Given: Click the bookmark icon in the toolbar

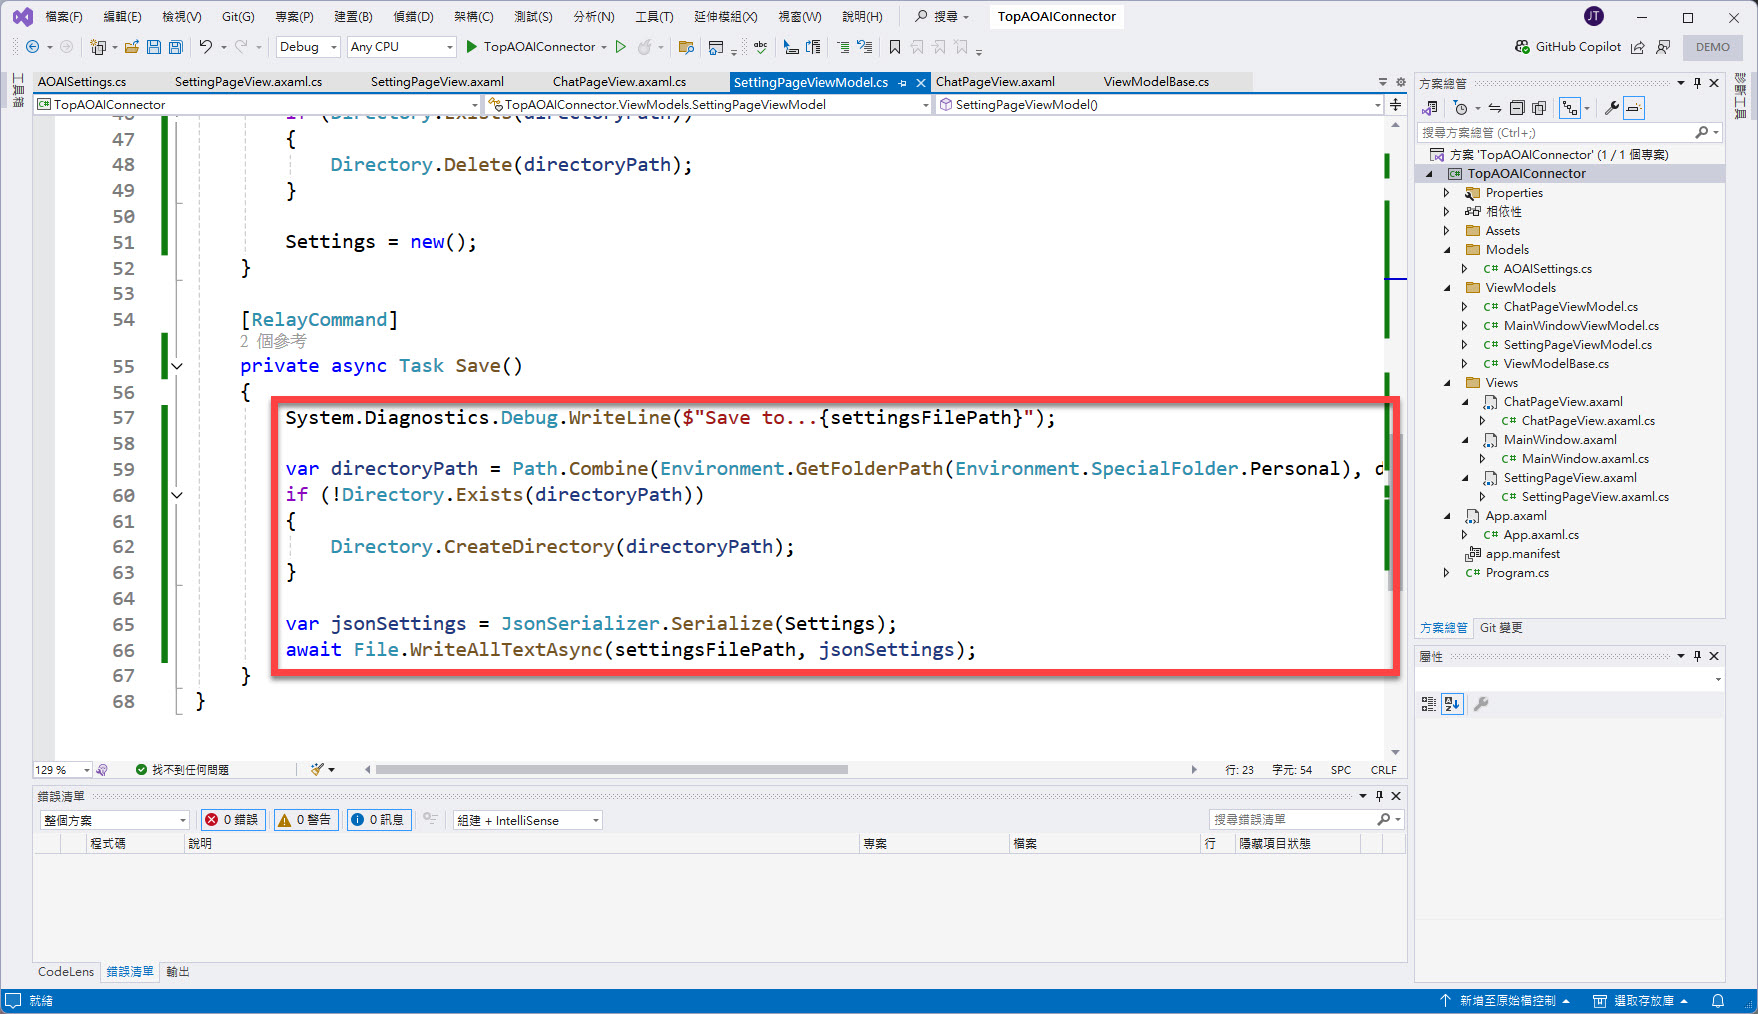Looking at the screenshot, I should (x=895, y=47).
